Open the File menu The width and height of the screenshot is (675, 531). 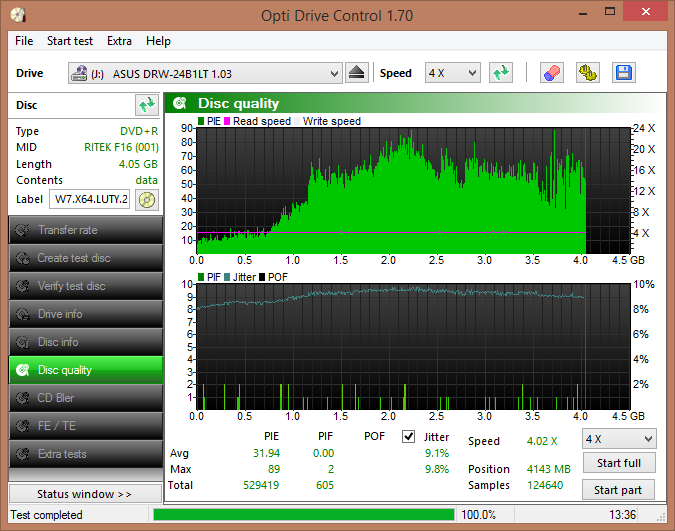coord(24,41)
